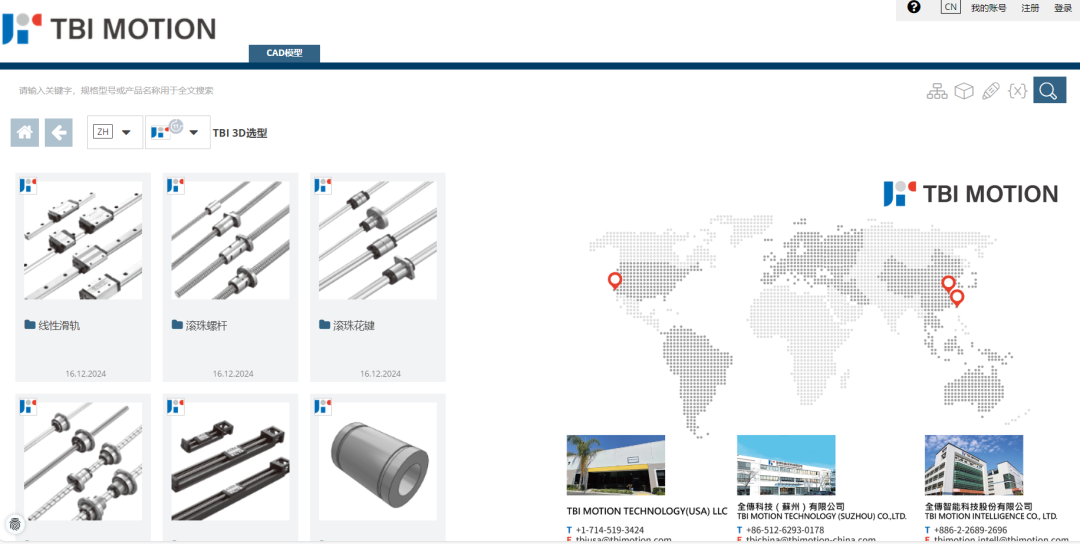Image resolution: width=1080 pixels, height=544 pixels.
Task: Open the rotary ball spline thumbnail in second row
Action: click(83, 461)
